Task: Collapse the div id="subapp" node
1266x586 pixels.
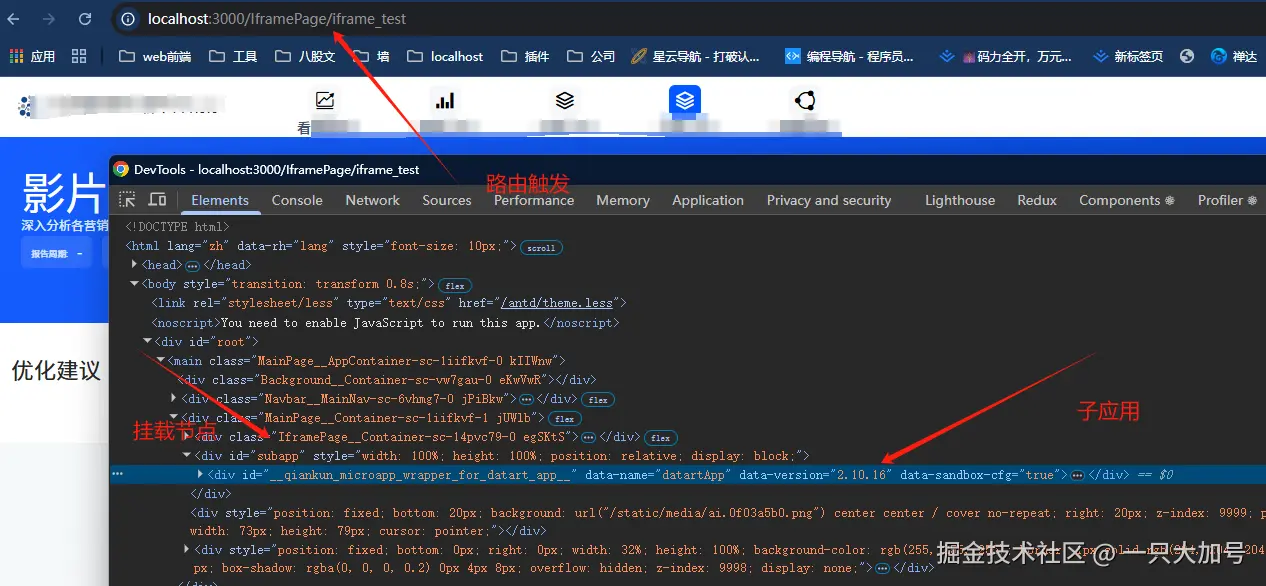Action: pos(187,456)
